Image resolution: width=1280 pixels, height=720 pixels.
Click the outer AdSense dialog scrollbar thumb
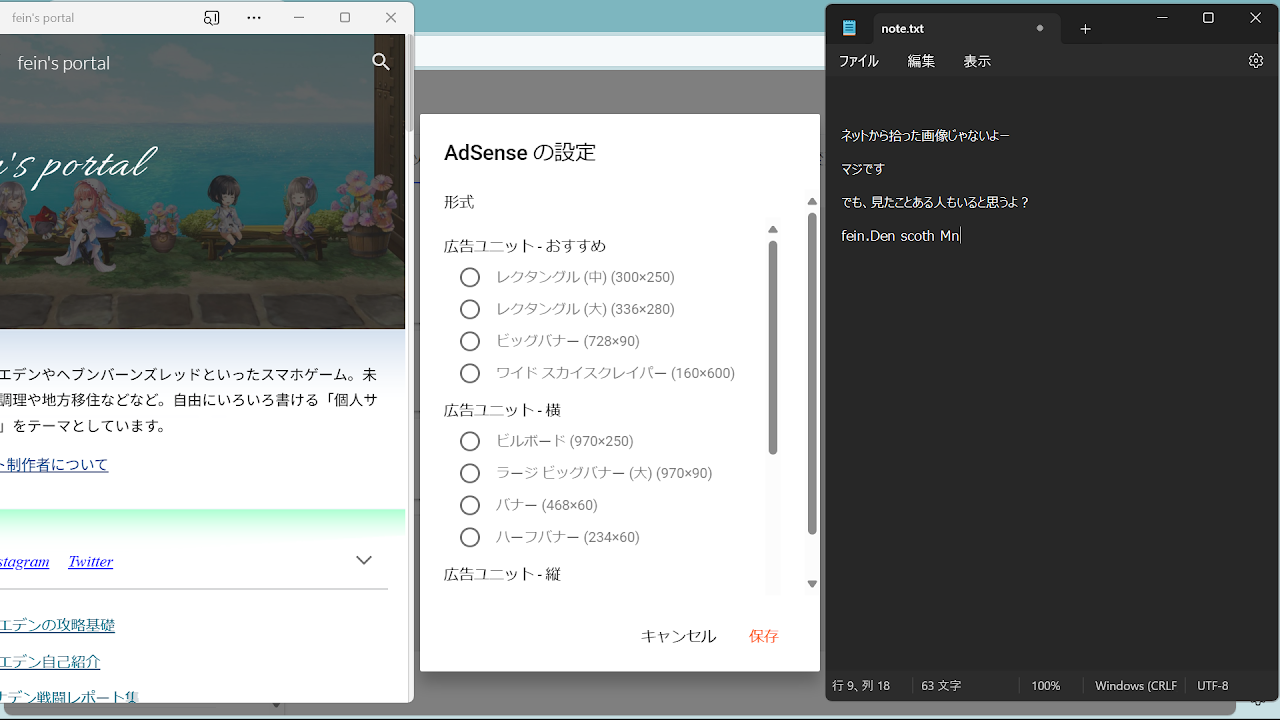point(812,373)
